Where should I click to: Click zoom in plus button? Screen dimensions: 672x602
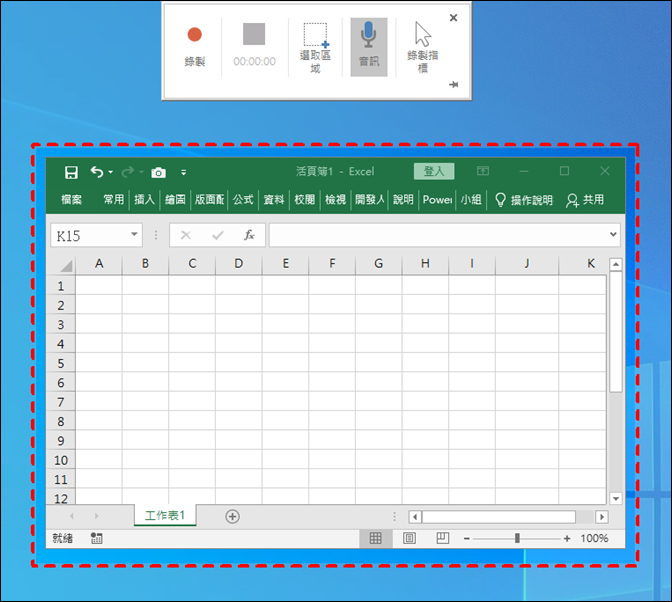click(x=567, y=539)
